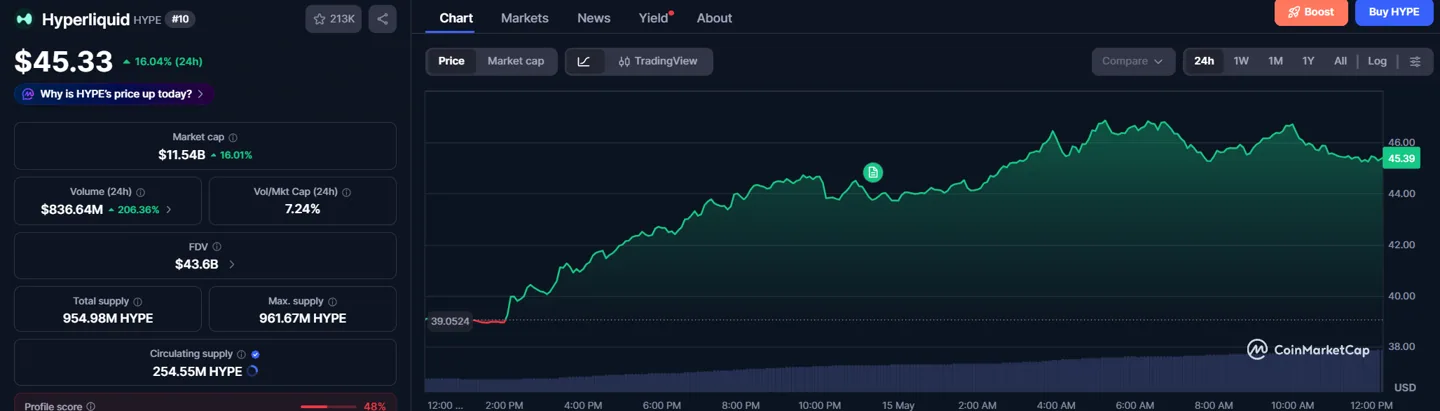The image size is (1440, 411).
Task: Click the 39.0524 opening price label
Action: pos(449,321)
